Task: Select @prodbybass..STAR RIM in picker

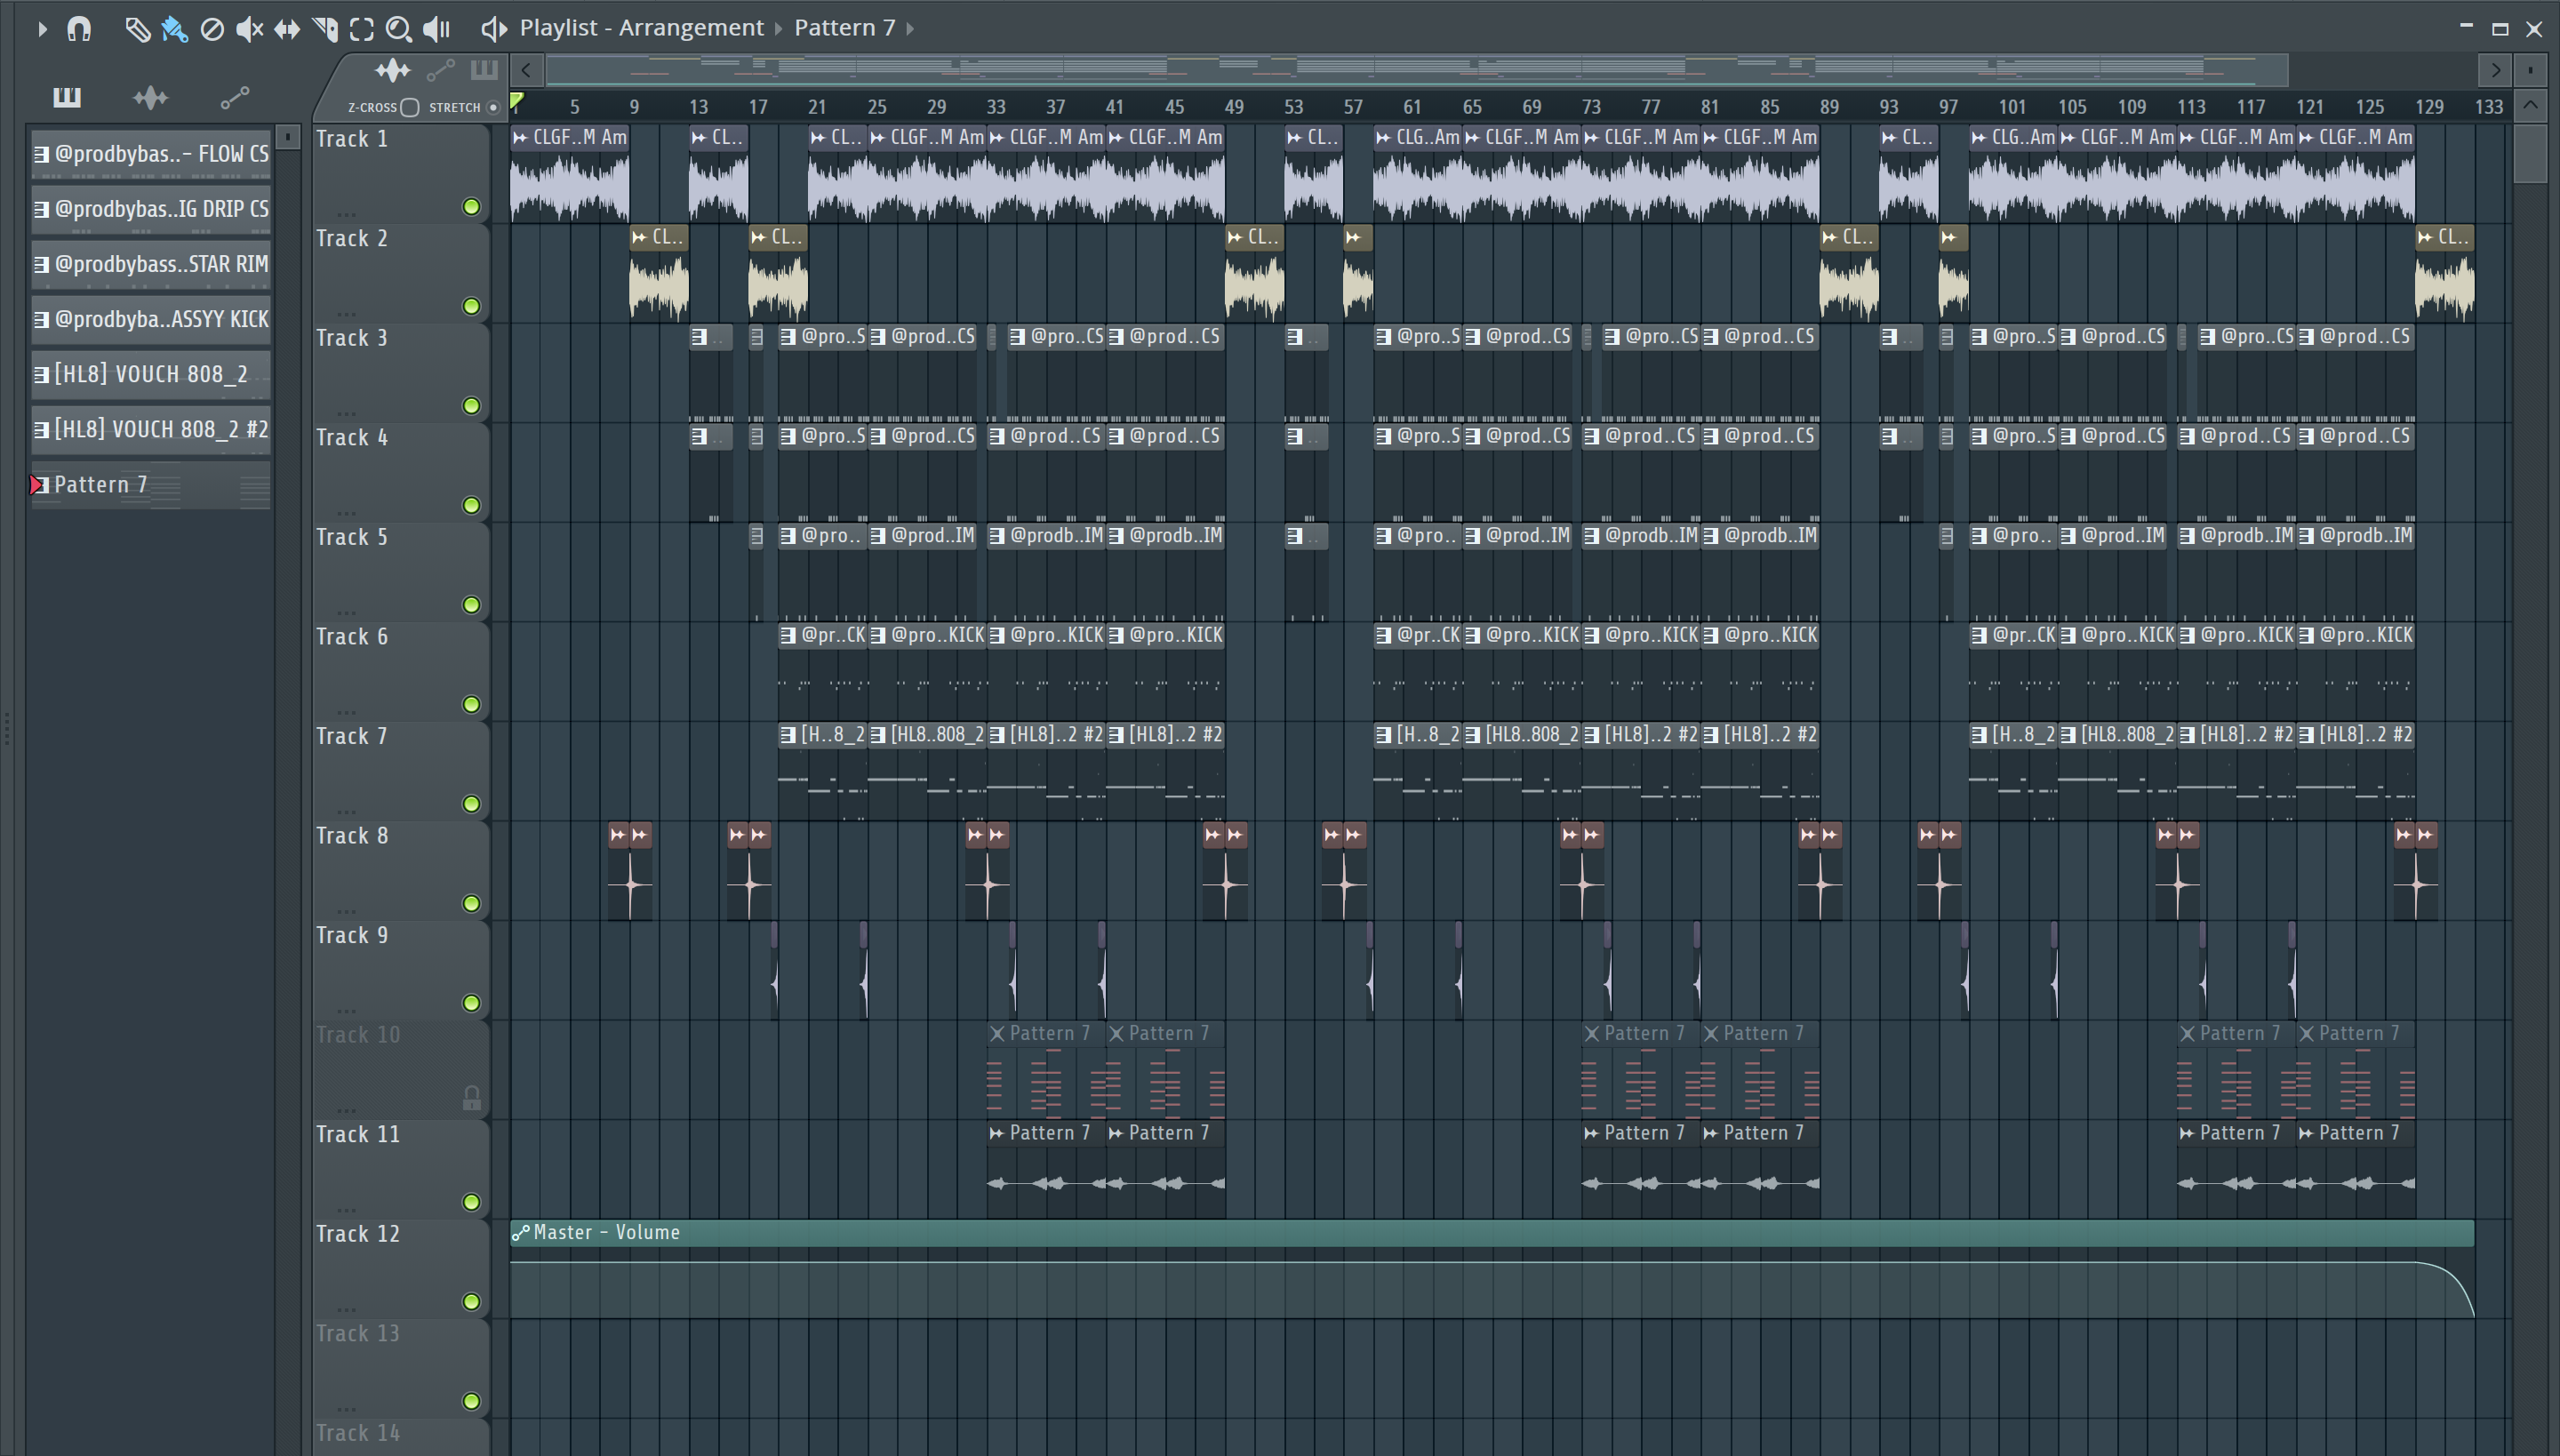Action: [151, 264]
